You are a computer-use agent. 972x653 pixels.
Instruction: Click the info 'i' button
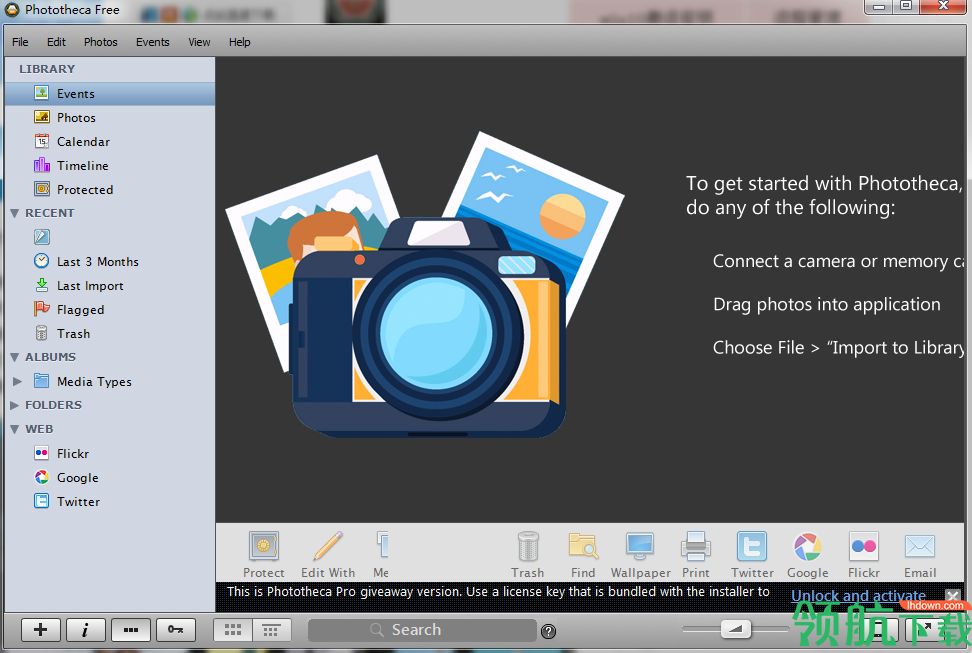86,630
